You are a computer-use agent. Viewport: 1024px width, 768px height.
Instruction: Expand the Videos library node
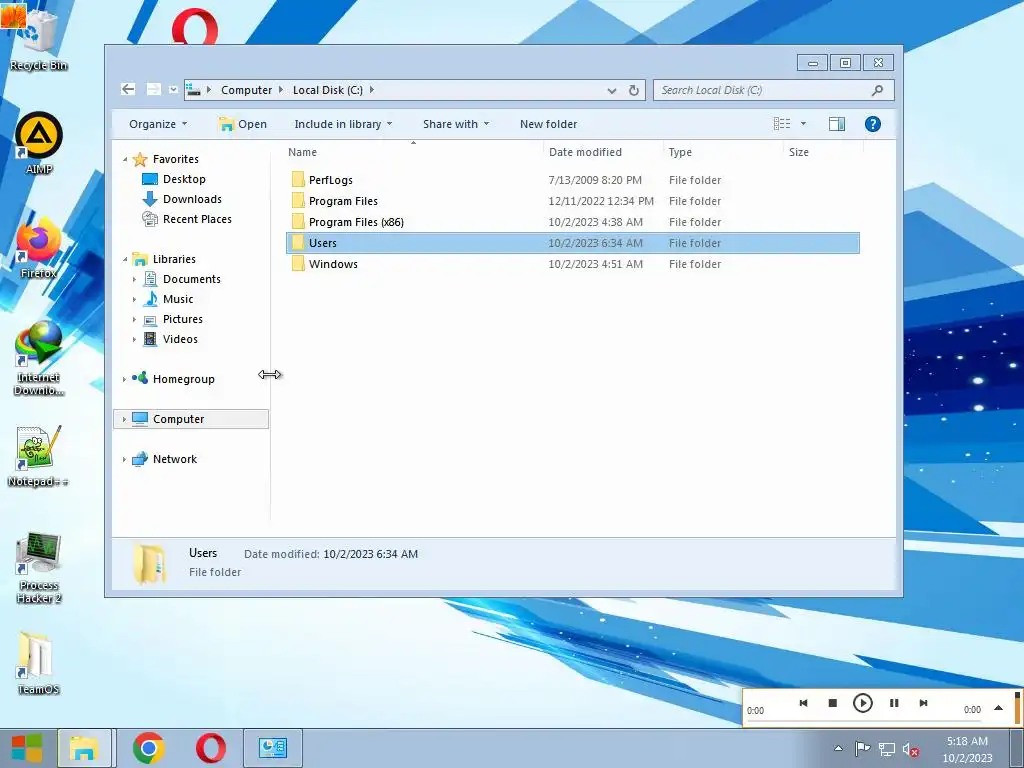[135, 340]
